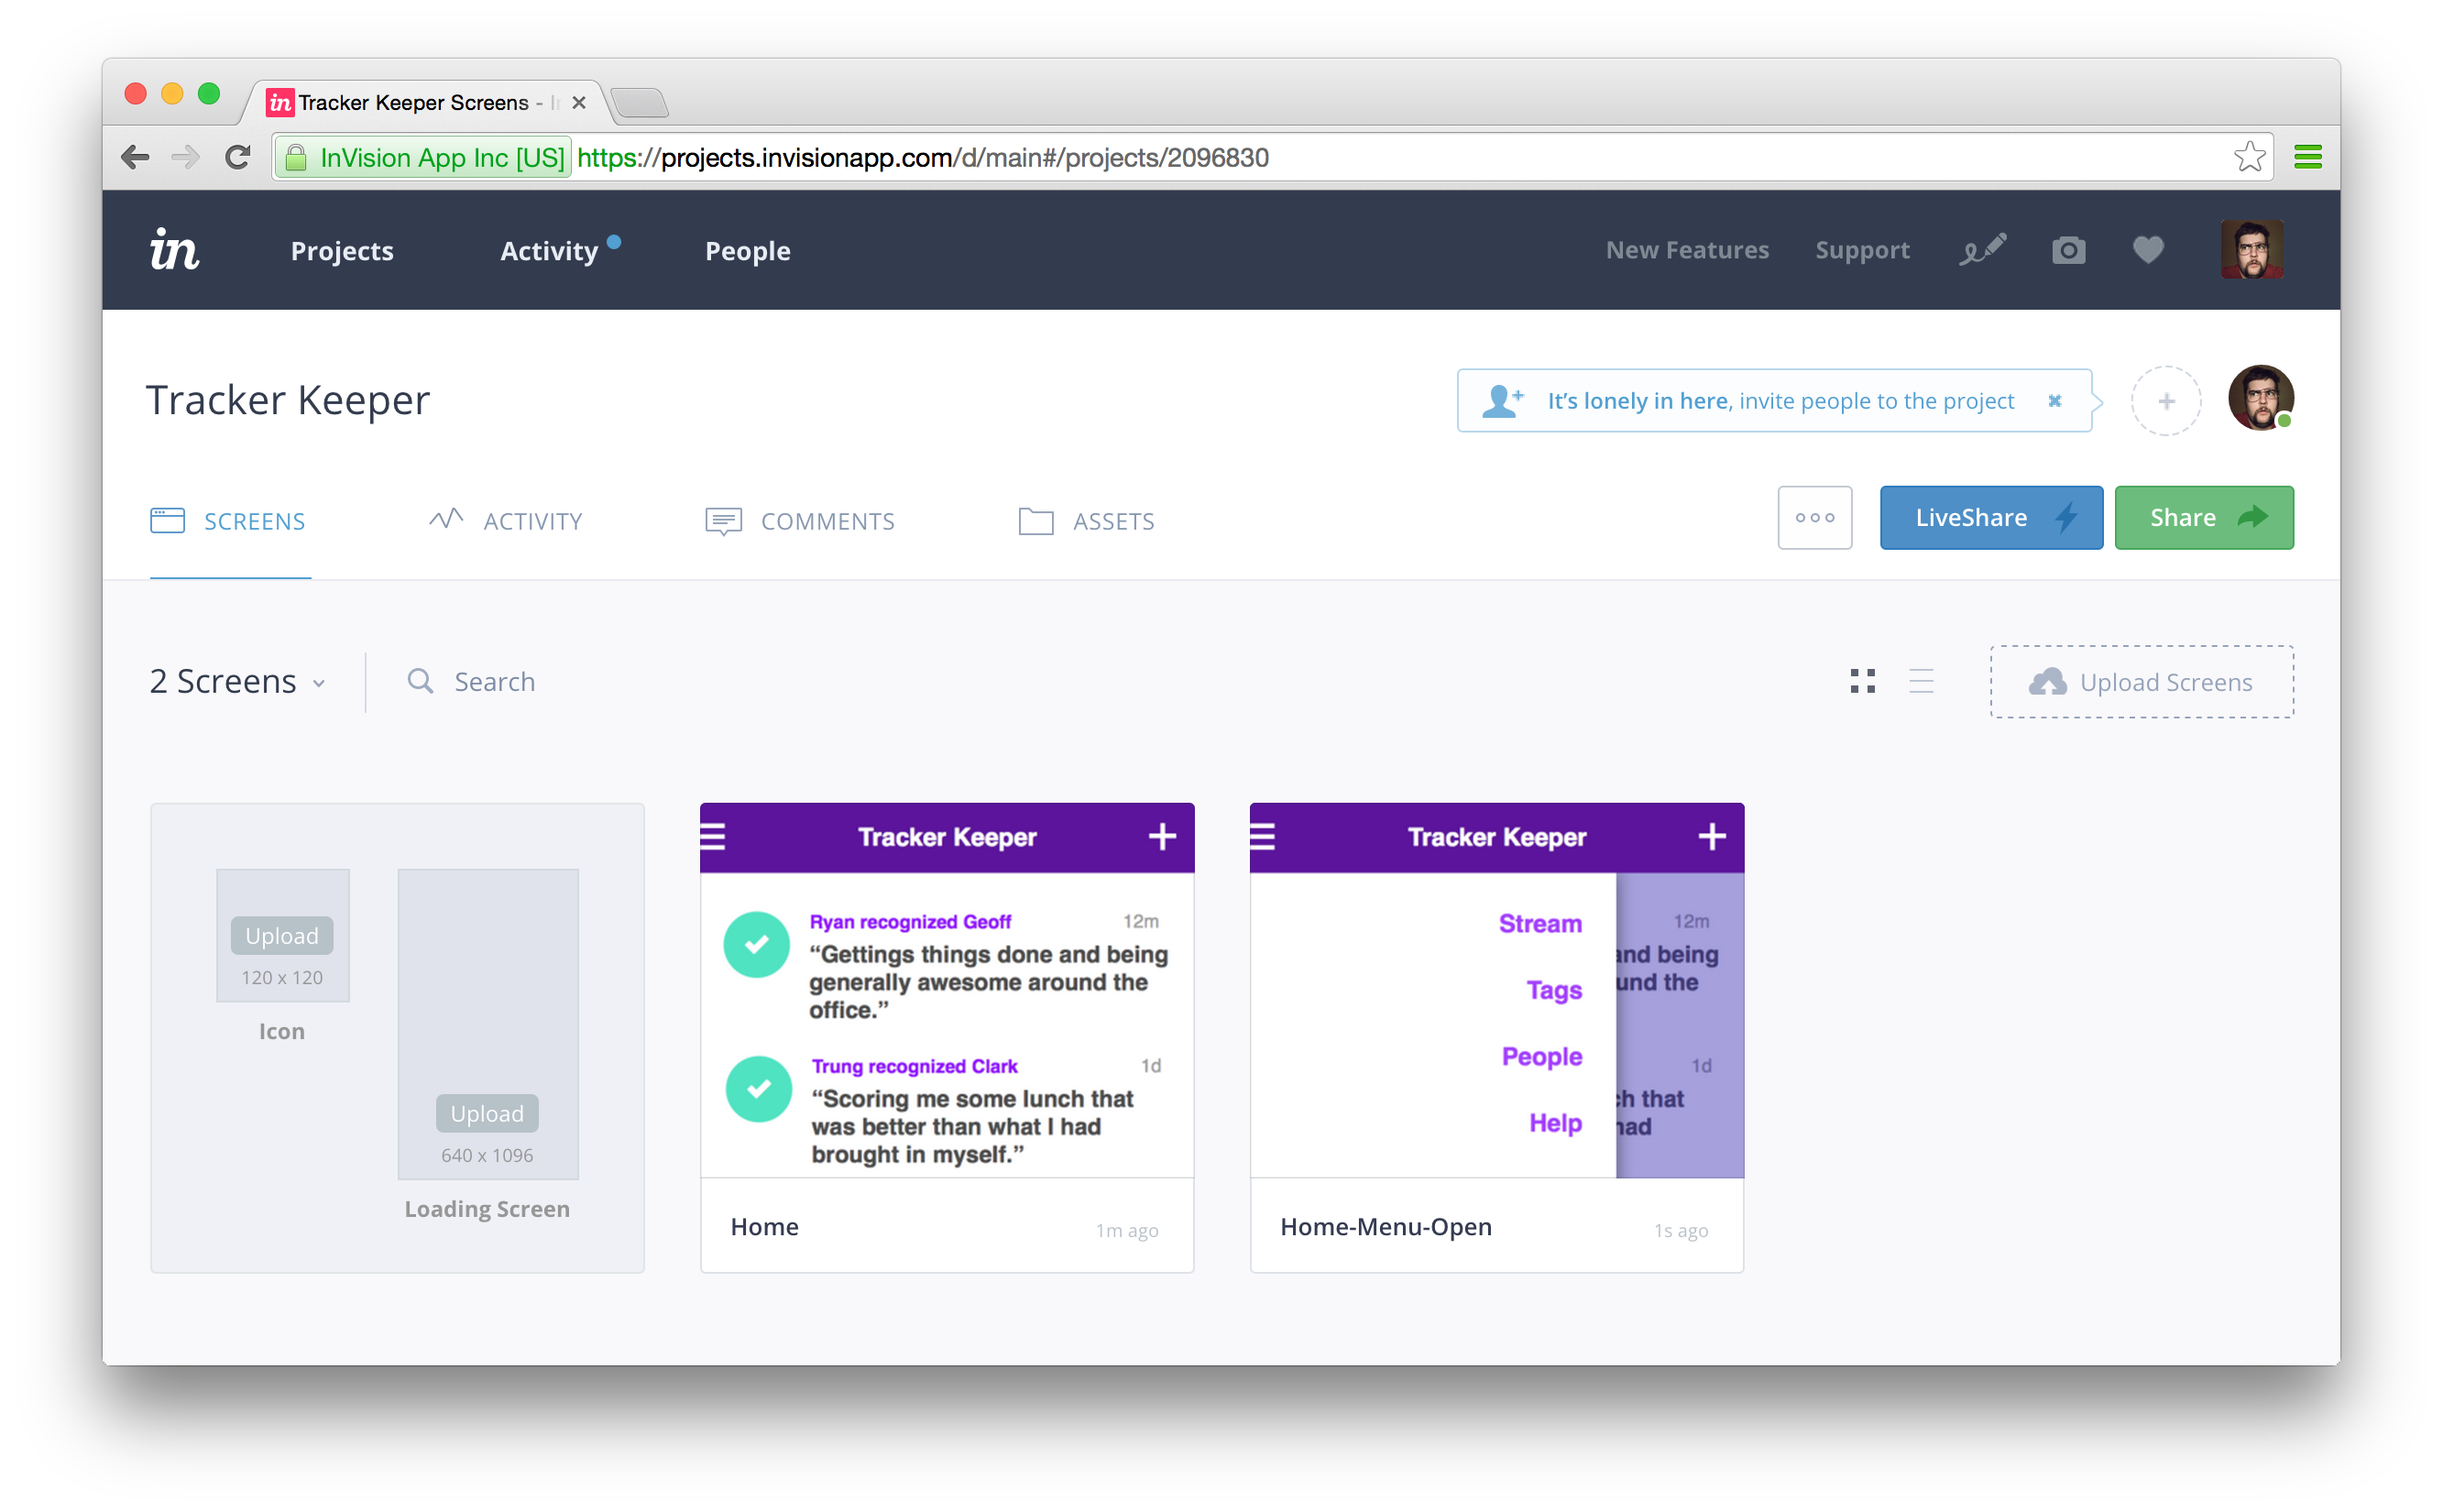Click the pen signature icon in navbar
Image resolution: width=2443 pixels, height=1512 pixels.
pyautogui.click(x=1982, y=250)
